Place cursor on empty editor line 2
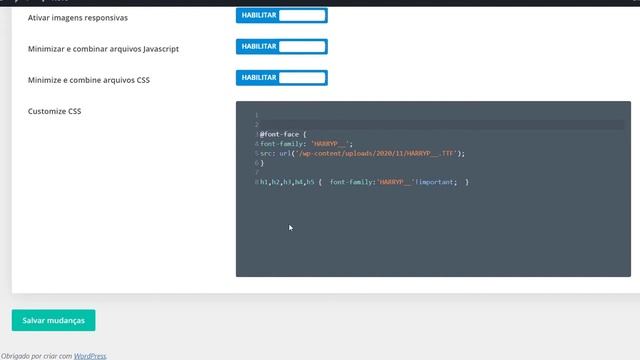 pyautogui.click(x=441, y=124)
